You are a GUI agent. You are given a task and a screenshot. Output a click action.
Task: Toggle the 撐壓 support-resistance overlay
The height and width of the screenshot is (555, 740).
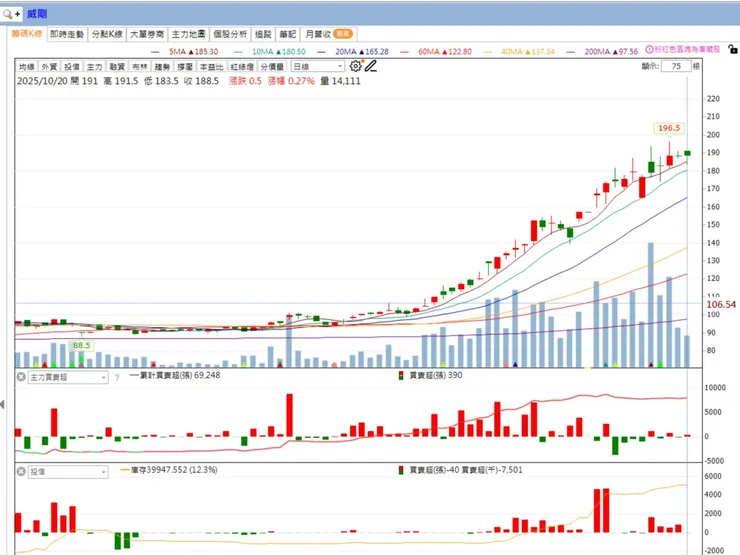[x=185, y=67]
